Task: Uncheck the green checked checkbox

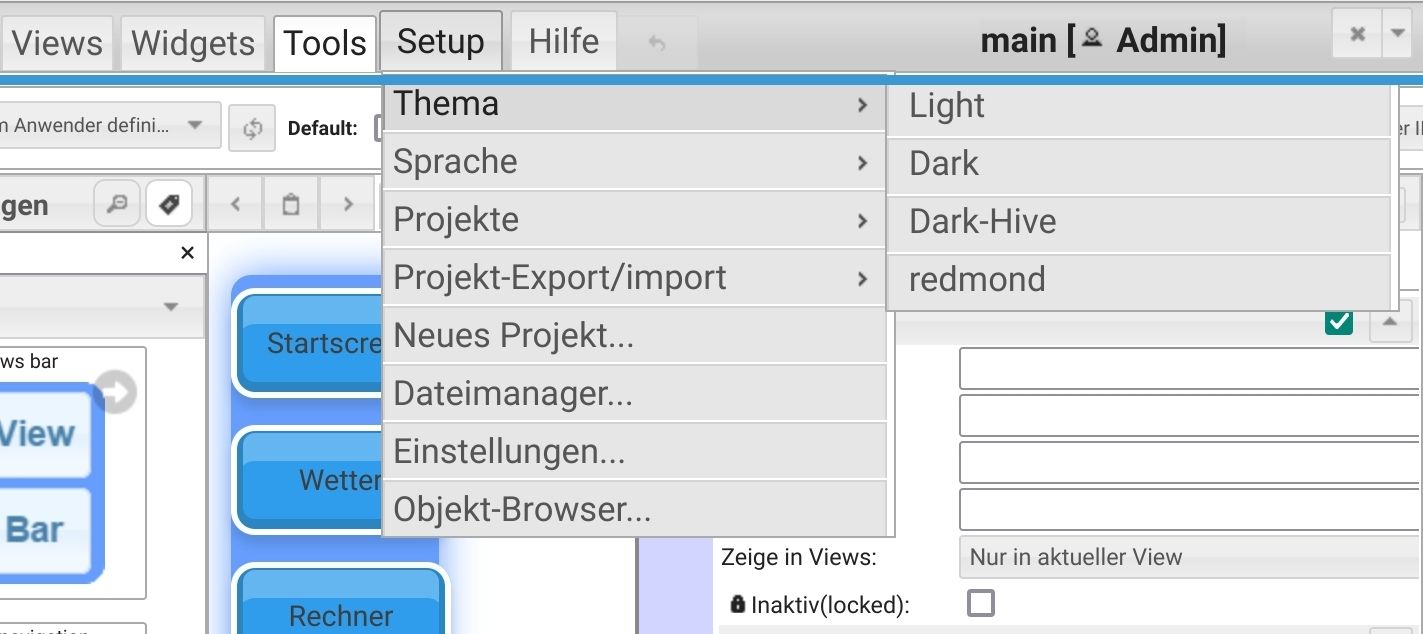Action: coord(1338,322)
